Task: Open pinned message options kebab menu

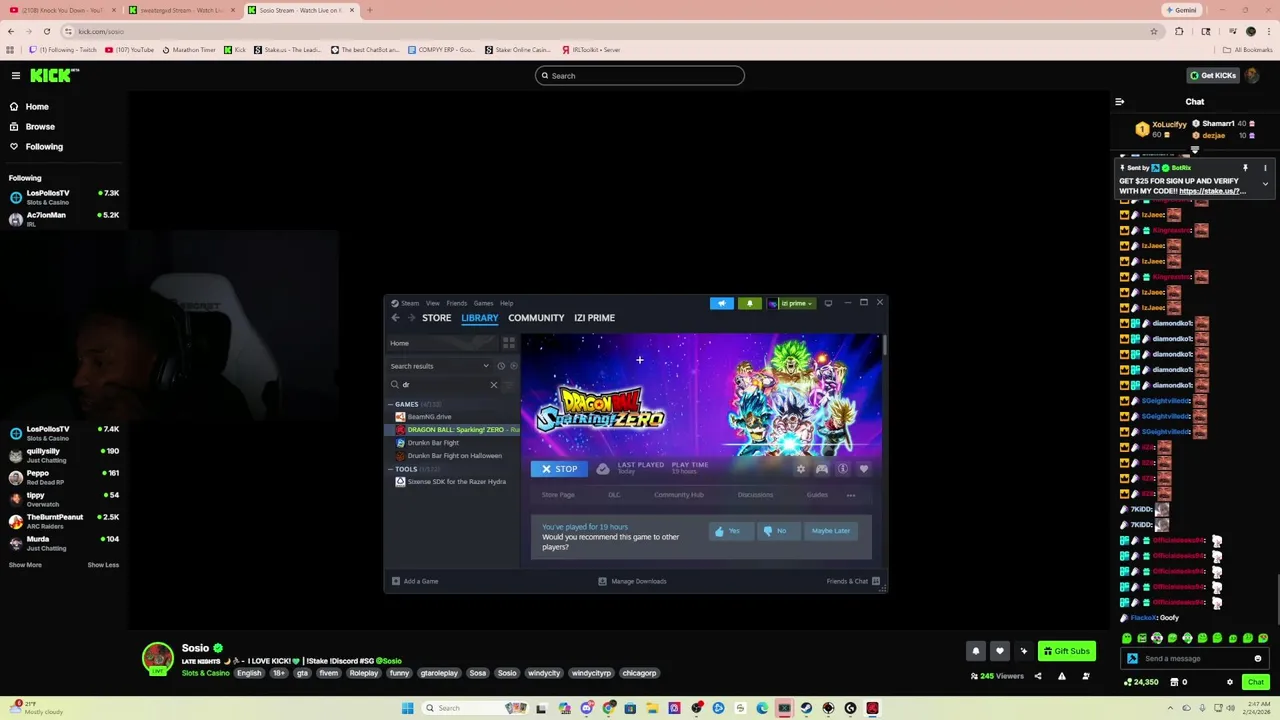Action: (1265, 168)
